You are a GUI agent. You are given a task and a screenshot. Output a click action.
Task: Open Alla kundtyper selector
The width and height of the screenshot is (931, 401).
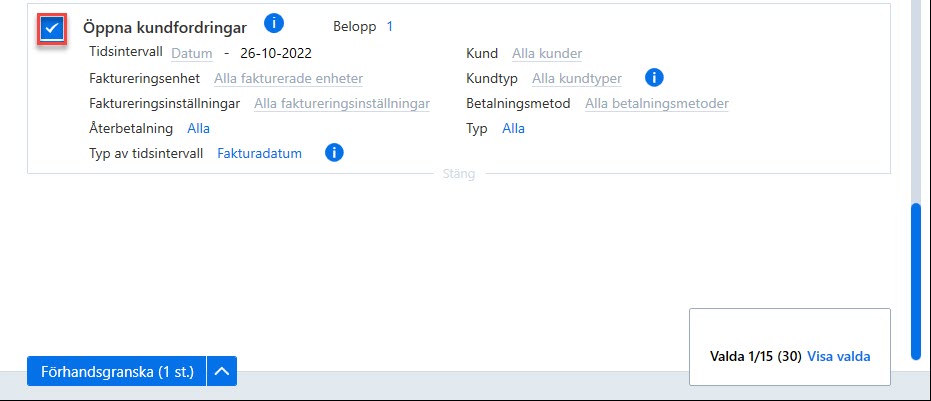click(577, 78)
